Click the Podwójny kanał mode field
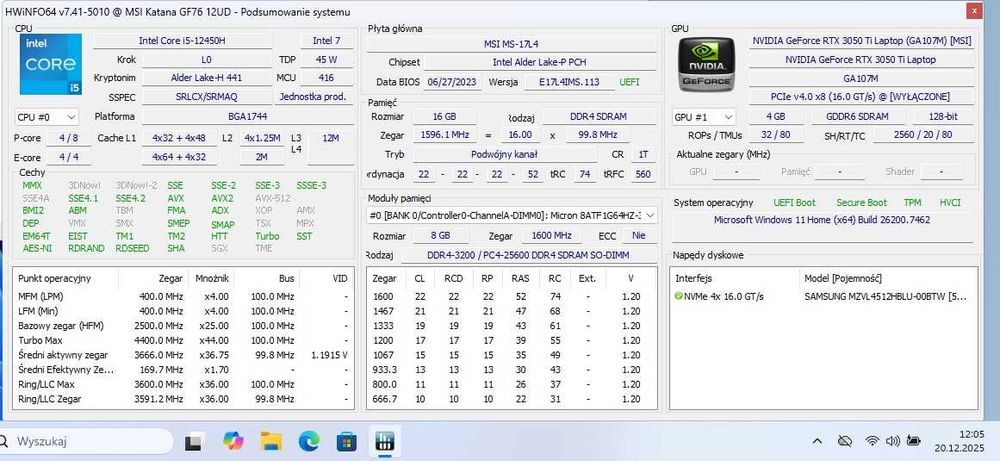Viewport: 1000px width, 461px height. [x=504, y=154]
